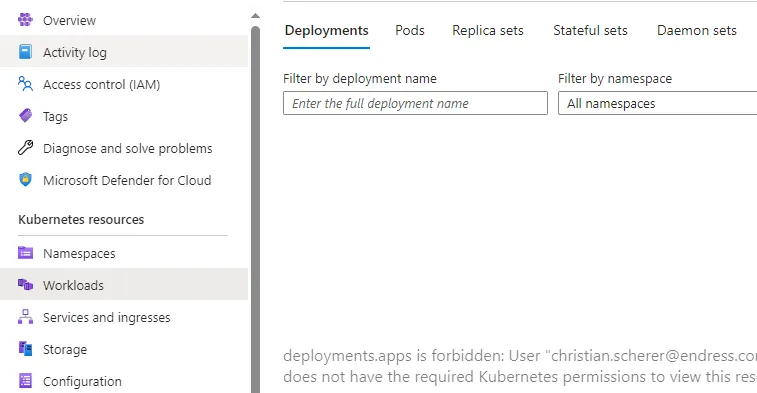The width and height of the screenshot is (757, 393).
Task: Click the Services and ingresses network icon
Action: click(25, 317)
